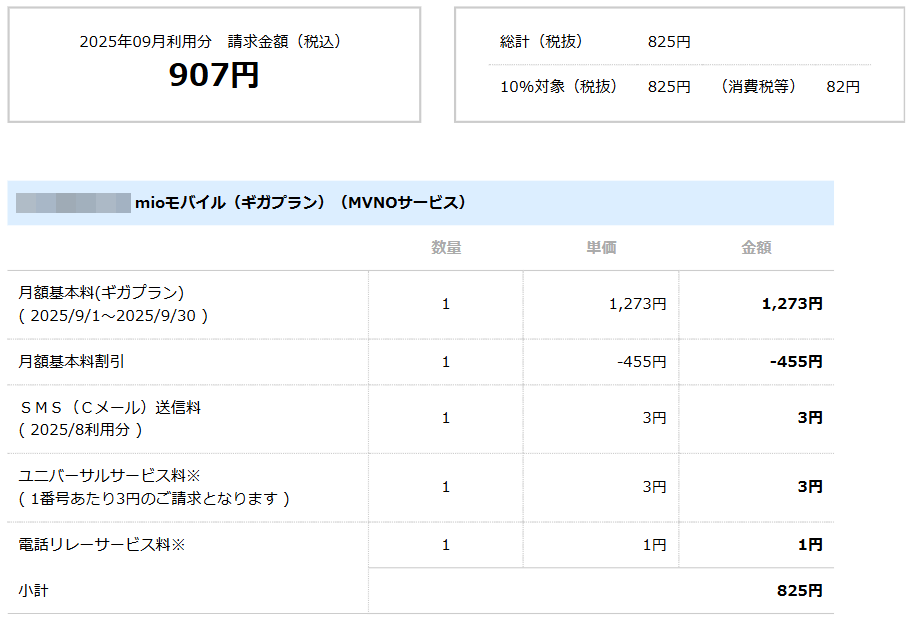Click the 数量 column header
The image size is (917, 623).
(x=446, y=248)
